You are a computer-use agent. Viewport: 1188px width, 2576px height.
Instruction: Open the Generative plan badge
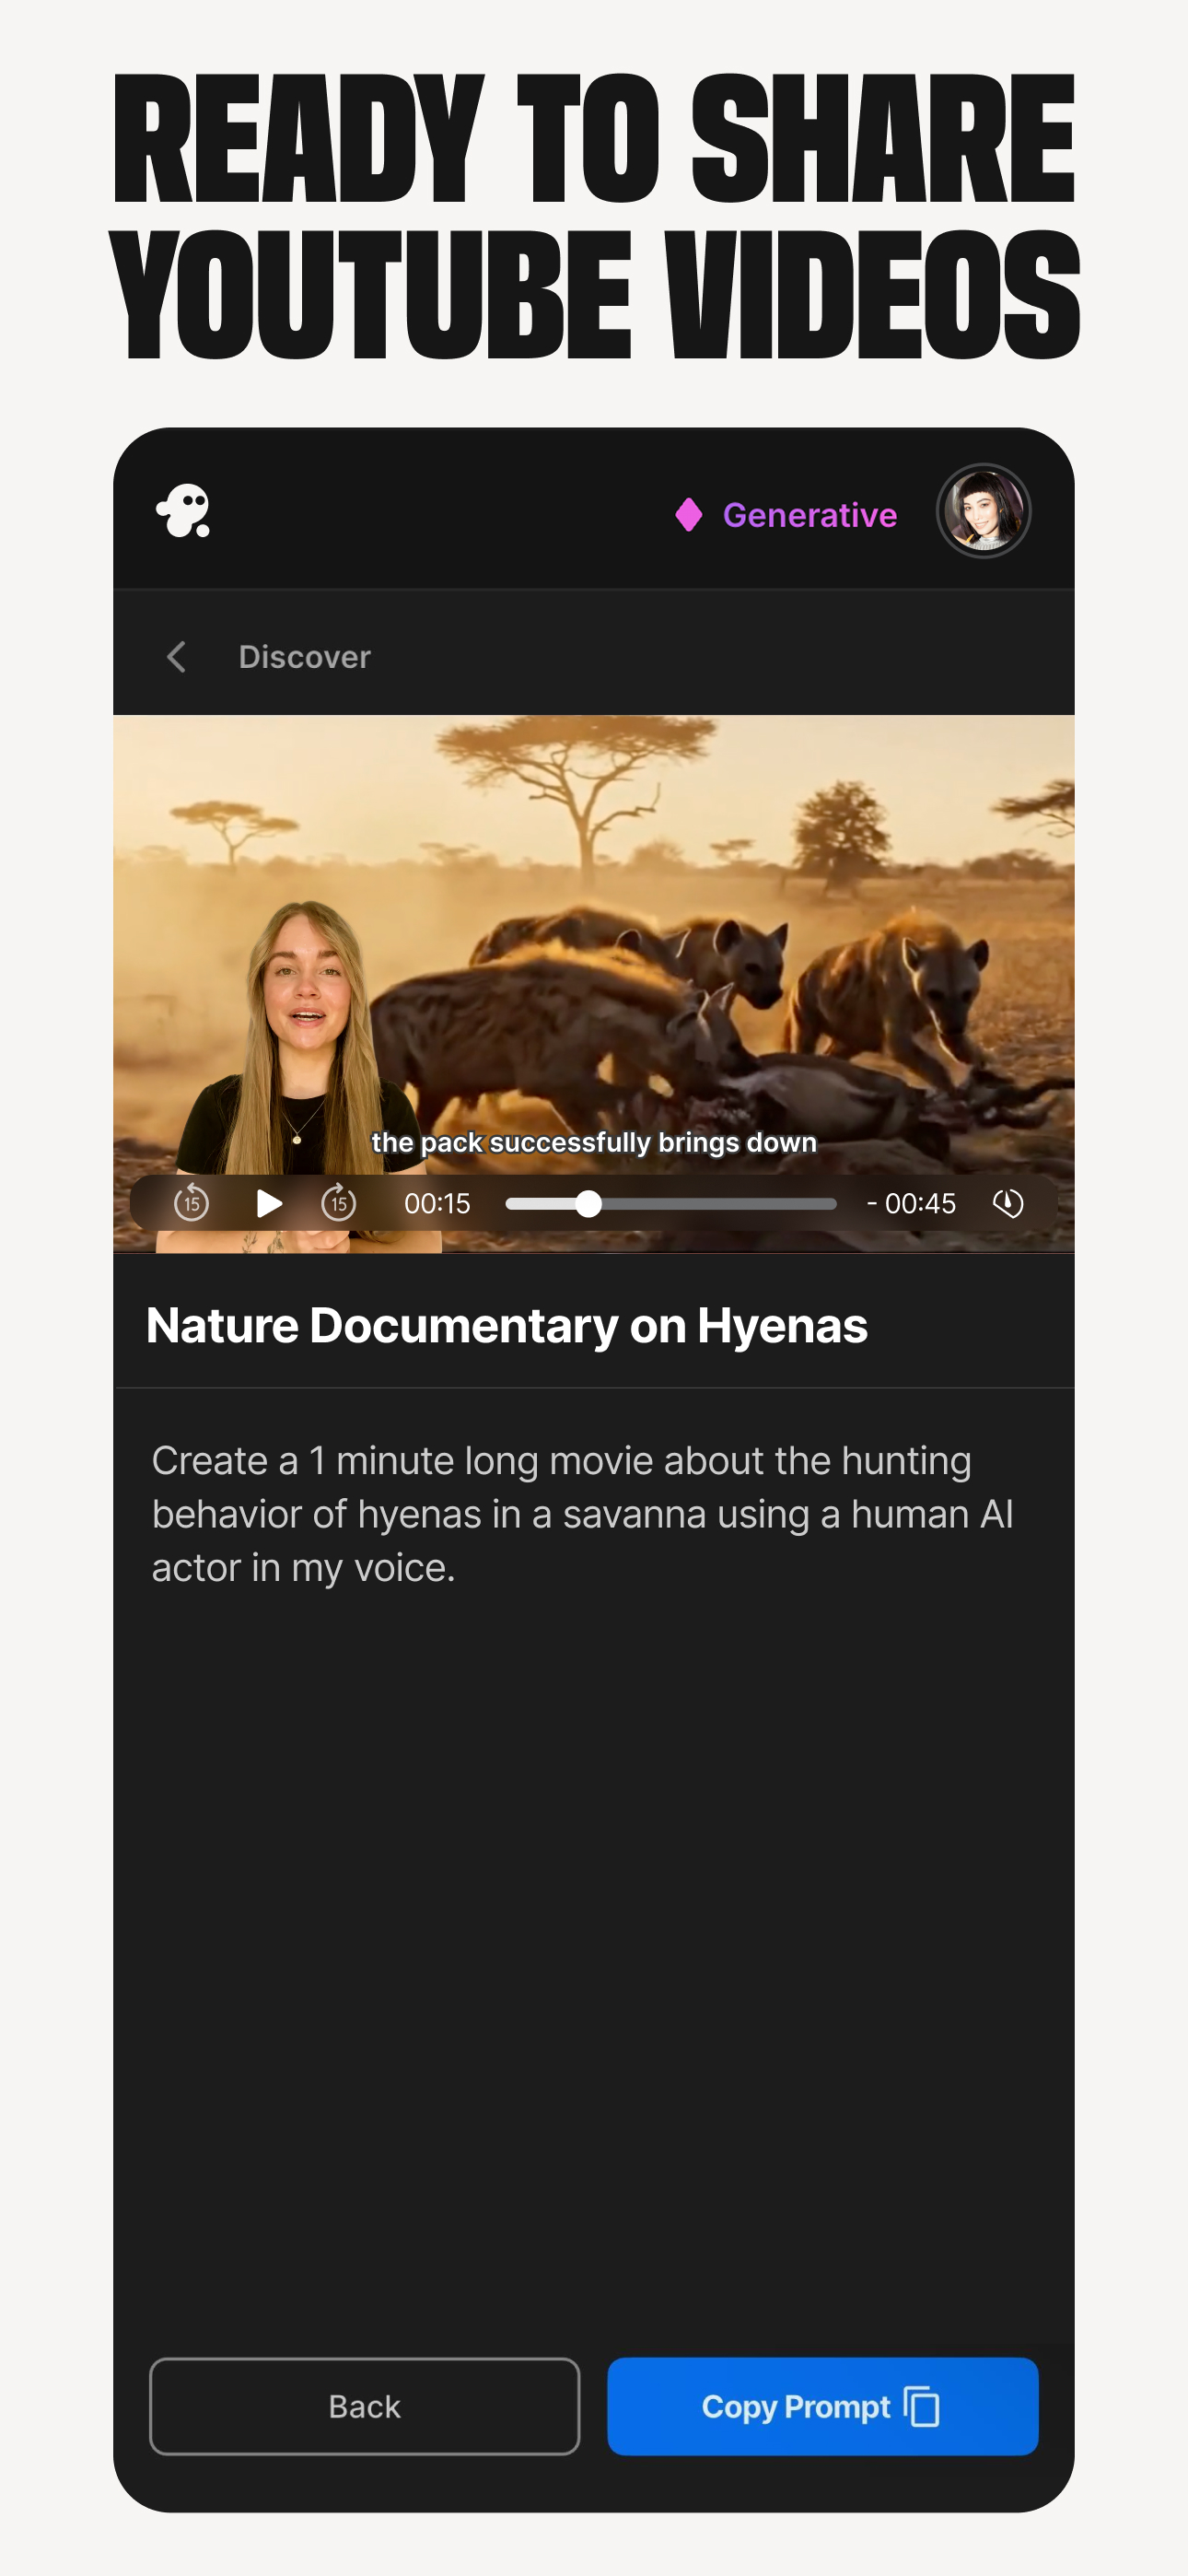point(787,515)
